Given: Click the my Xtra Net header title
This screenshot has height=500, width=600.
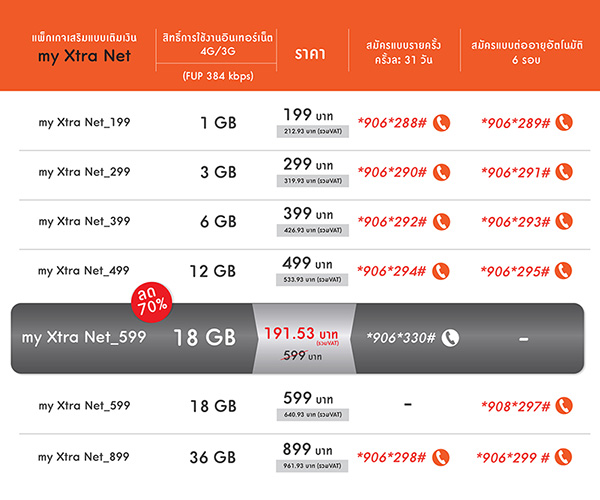Looking at the screenshot, I should pos(78,56).
